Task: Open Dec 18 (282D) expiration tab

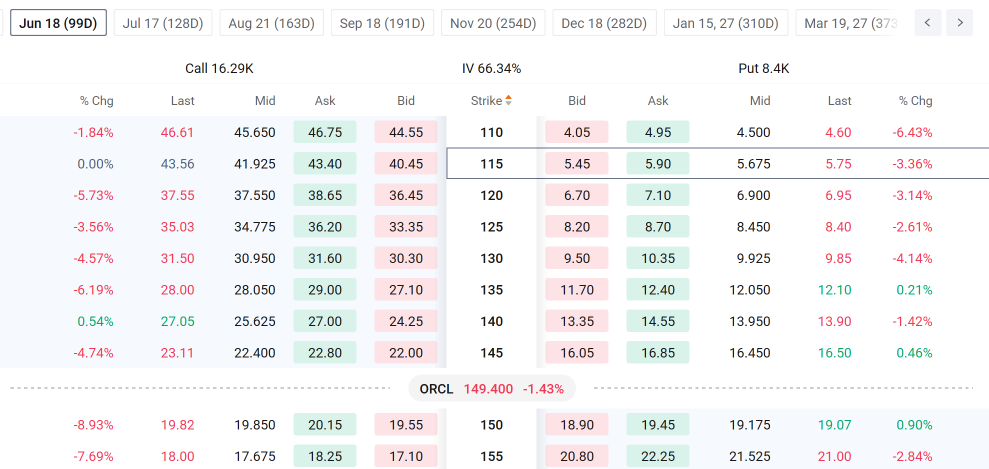Action: 604,23
